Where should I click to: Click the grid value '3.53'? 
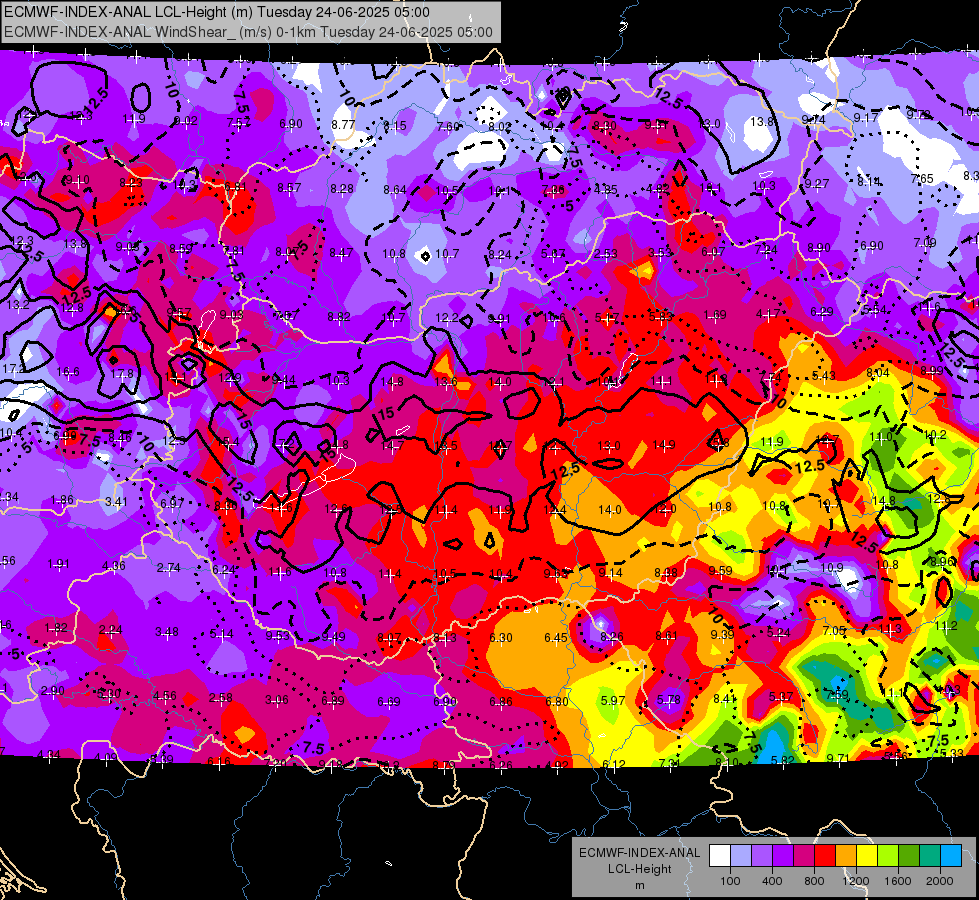659,252
